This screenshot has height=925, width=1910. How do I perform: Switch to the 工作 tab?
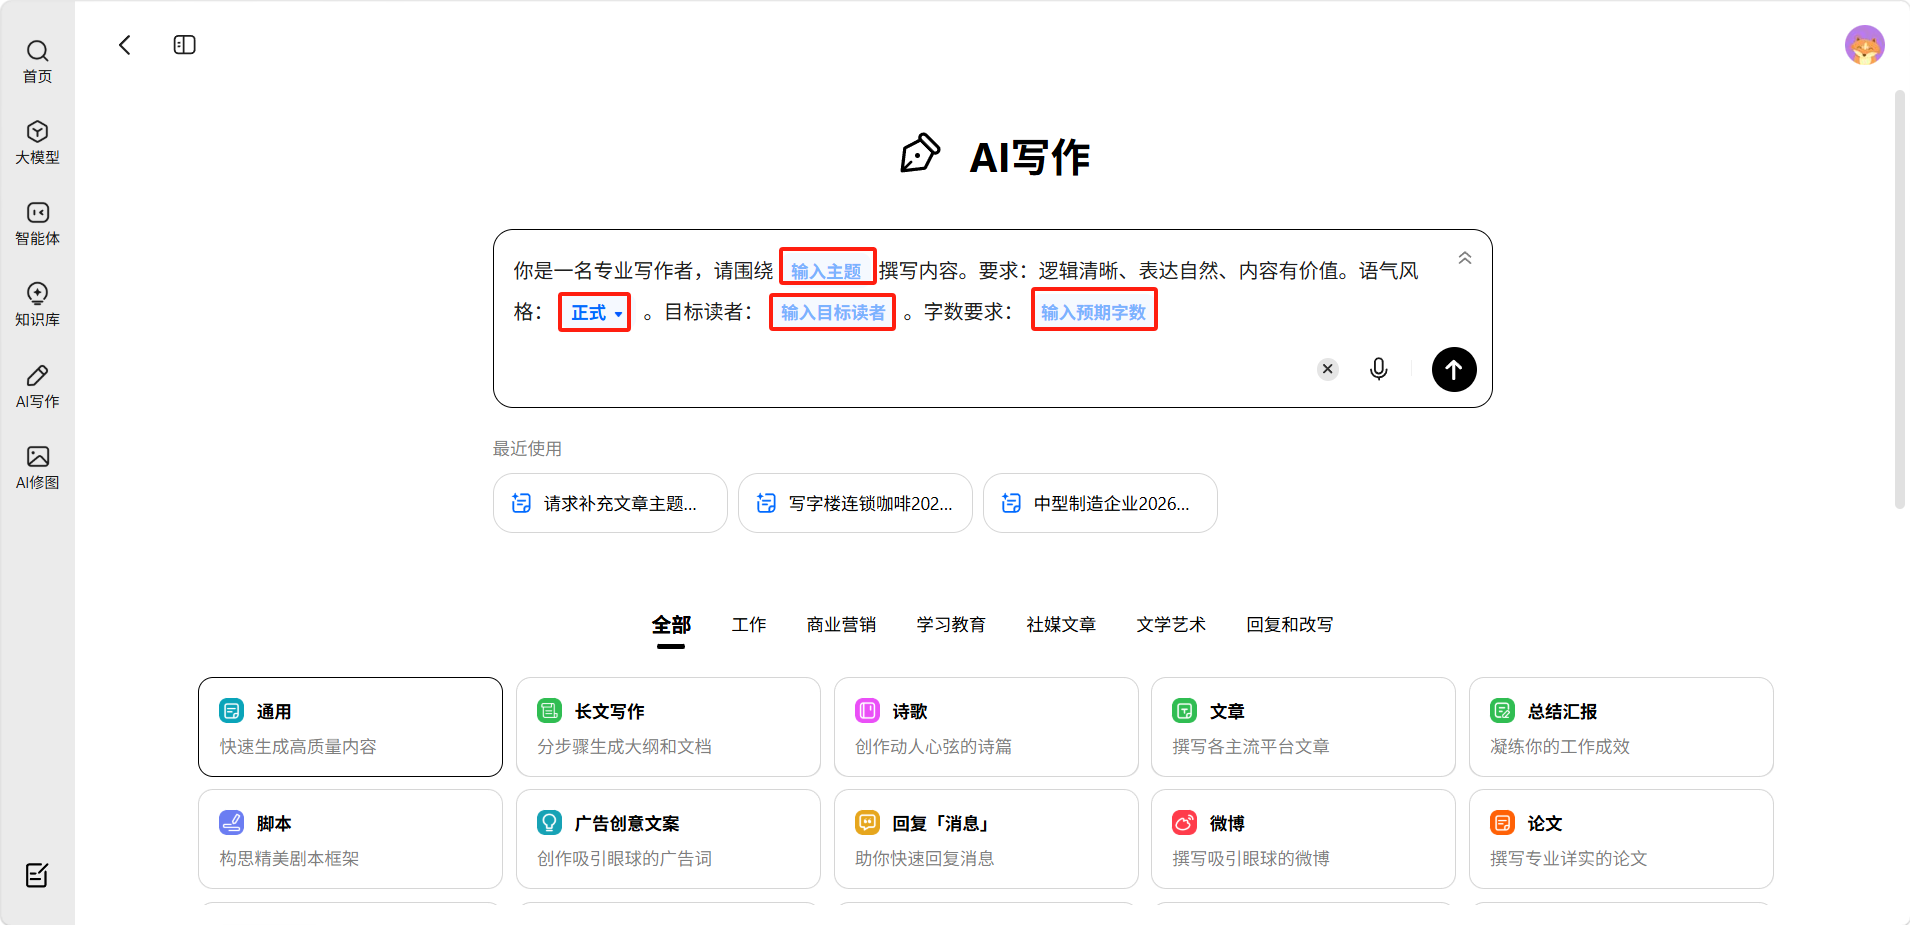tap(749, 625)
